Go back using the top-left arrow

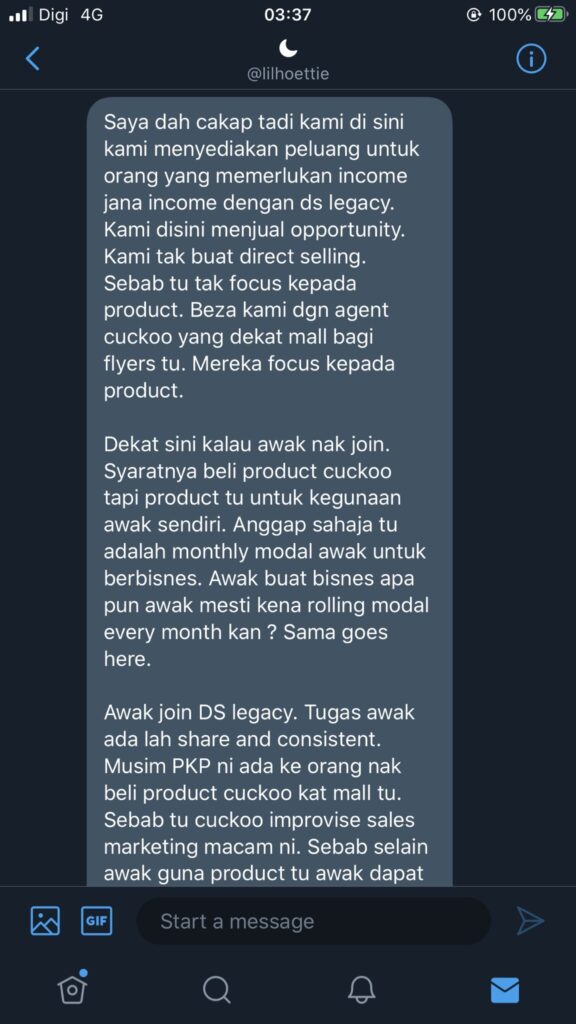(x=33, y=59)
